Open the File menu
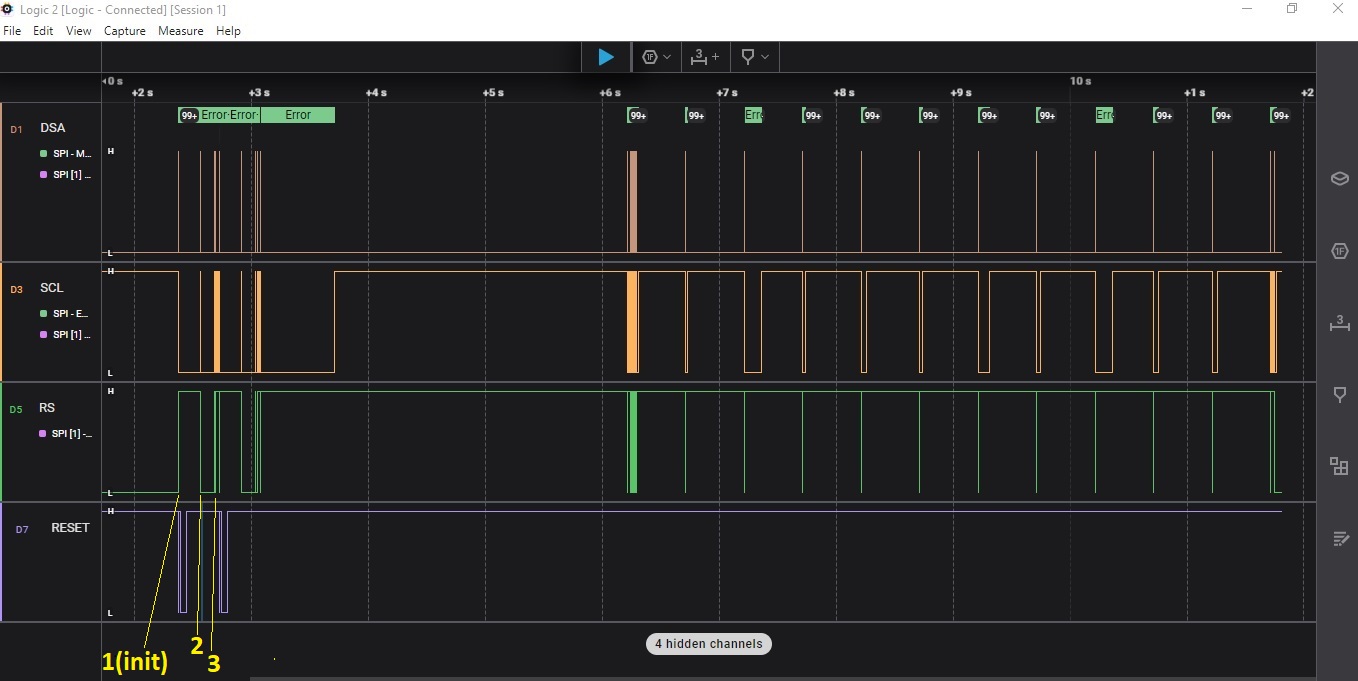The width and height of the screenshot is (1358, 681). 12,31
